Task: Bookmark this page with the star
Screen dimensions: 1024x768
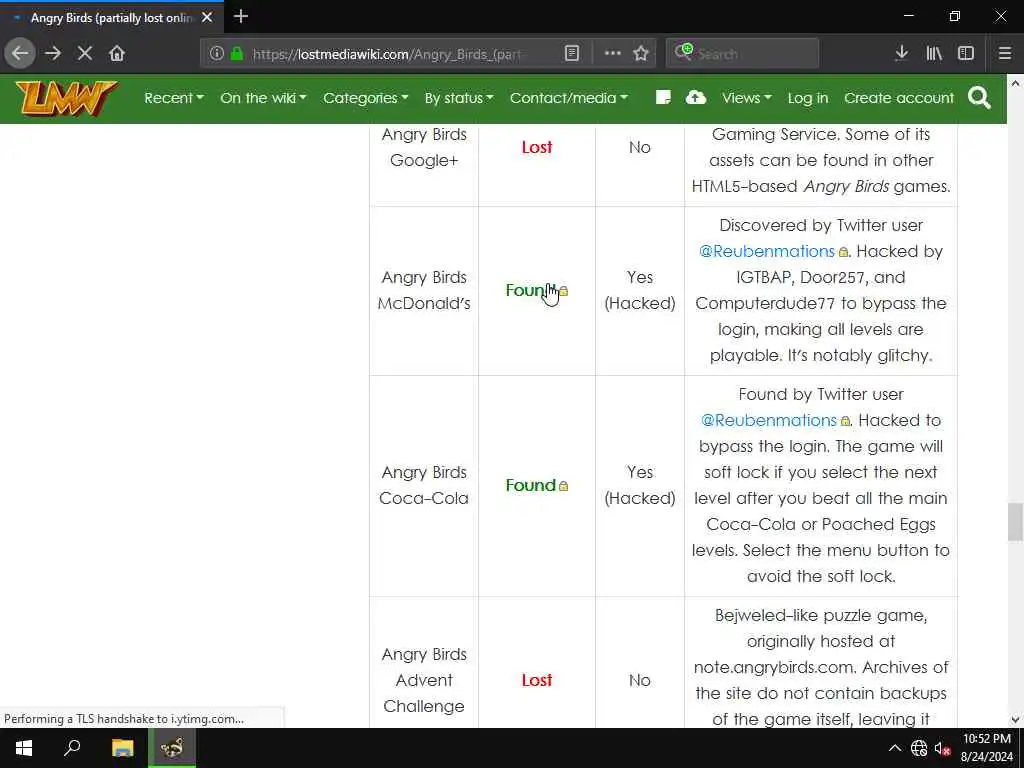Action: [x=641, y=54]
